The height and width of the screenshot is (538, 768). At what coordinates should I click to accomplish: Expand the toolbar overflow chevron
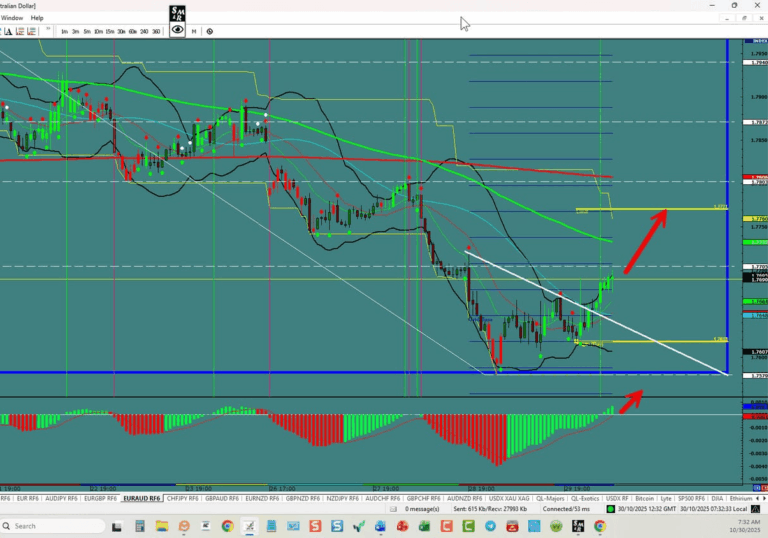click(x=48, y=29)
